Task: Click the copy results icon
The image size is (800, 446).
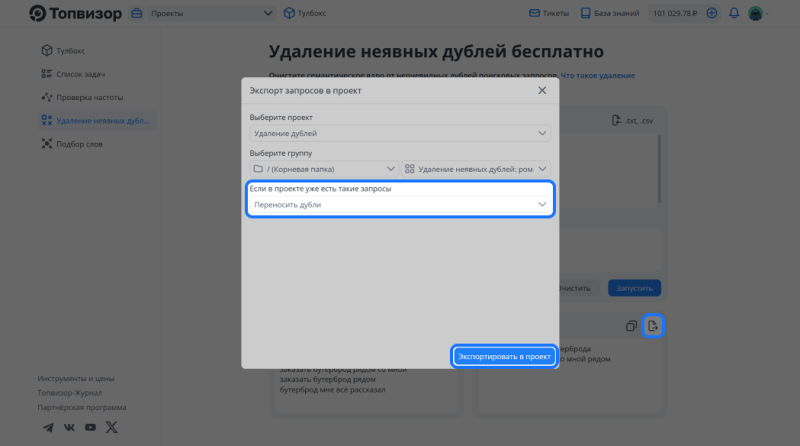Action: point(631,326)
